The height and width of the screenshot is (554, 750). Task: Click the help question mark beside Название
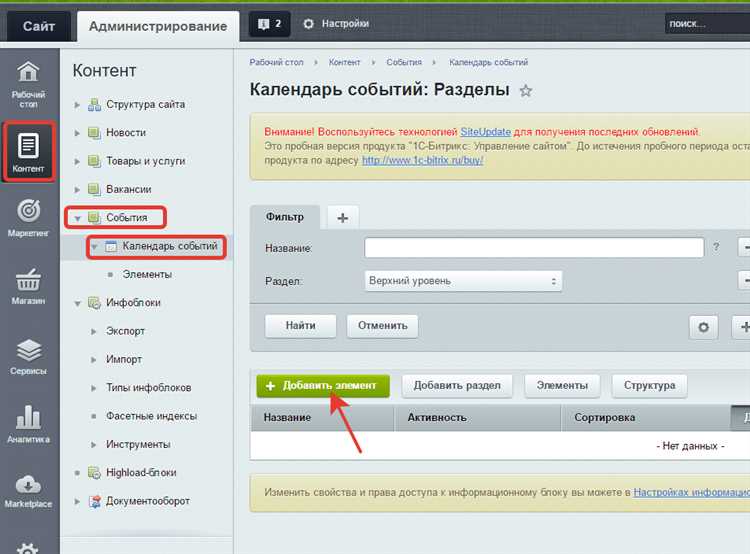[x=716, y=247]
